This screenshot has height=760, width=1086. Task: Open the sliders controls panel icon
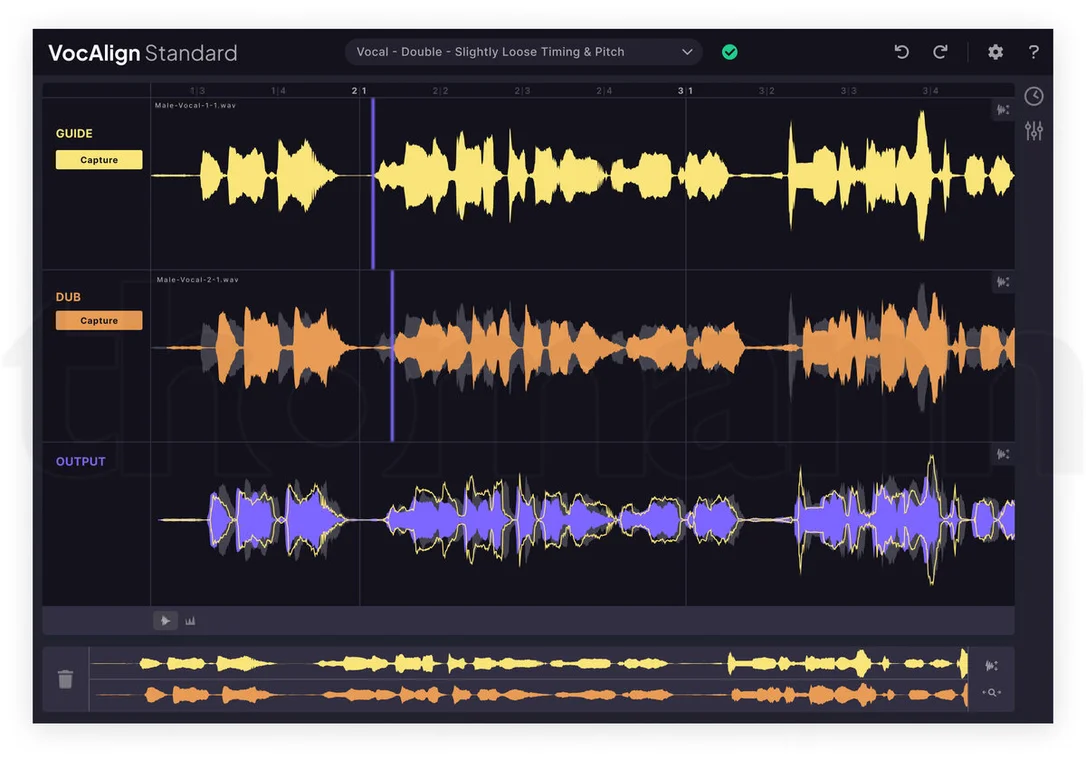[1034, 130]
